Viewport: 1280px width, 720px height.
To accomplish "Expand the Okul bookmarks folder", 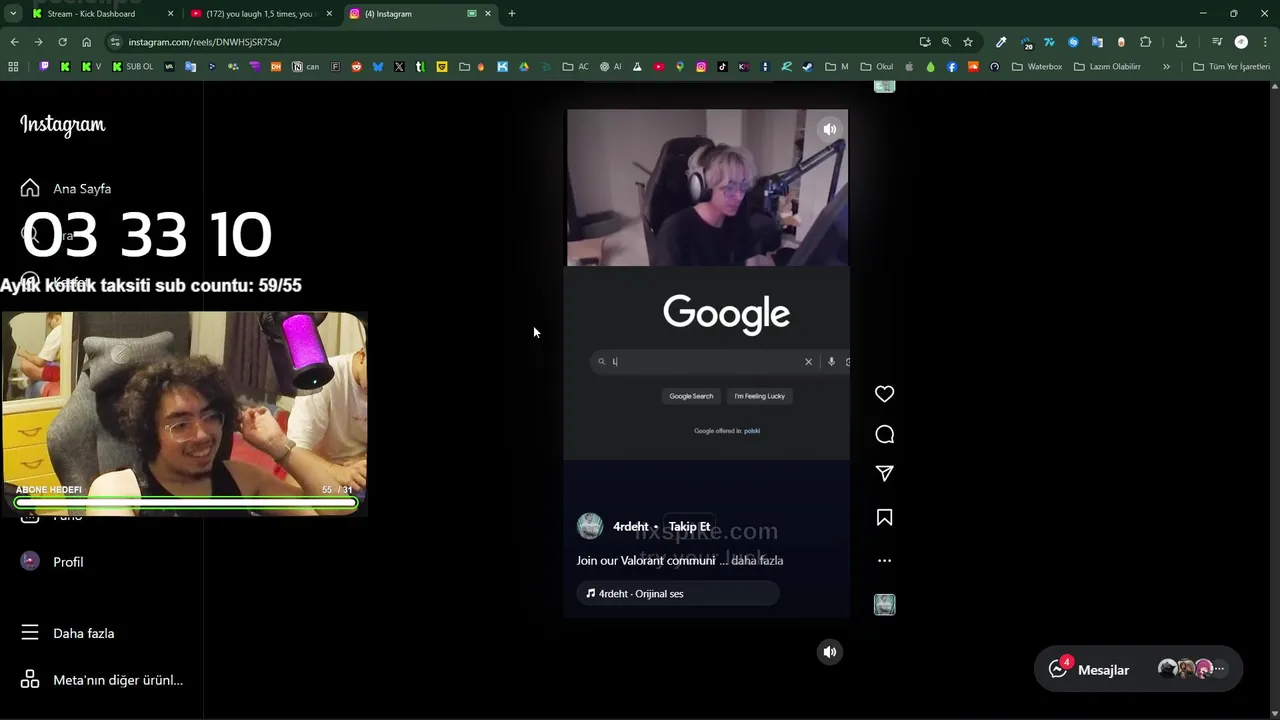I will (x=878, y=67).
